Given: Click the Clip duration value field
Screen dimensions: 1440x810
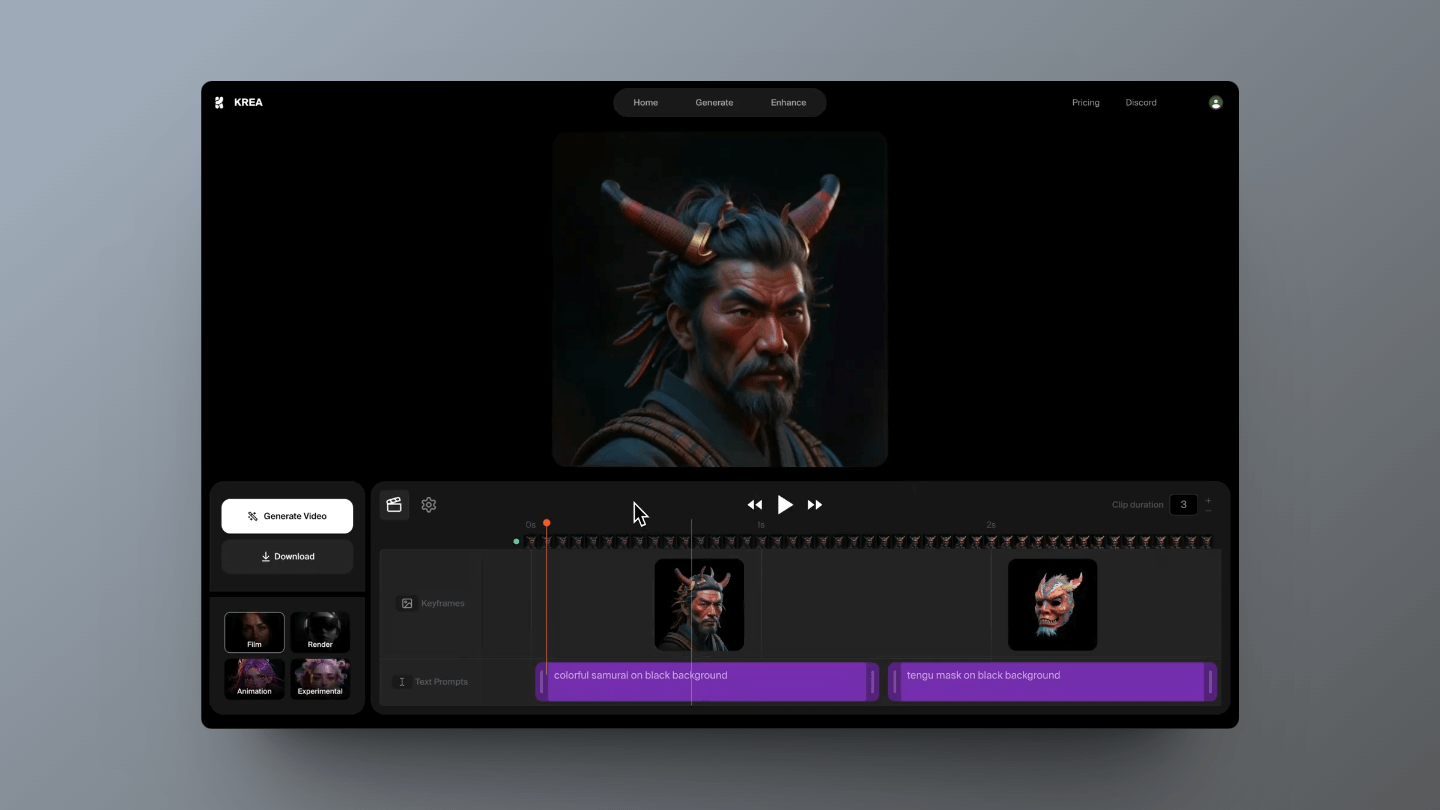Looking at the screenshot, I should click(1183, 505).
